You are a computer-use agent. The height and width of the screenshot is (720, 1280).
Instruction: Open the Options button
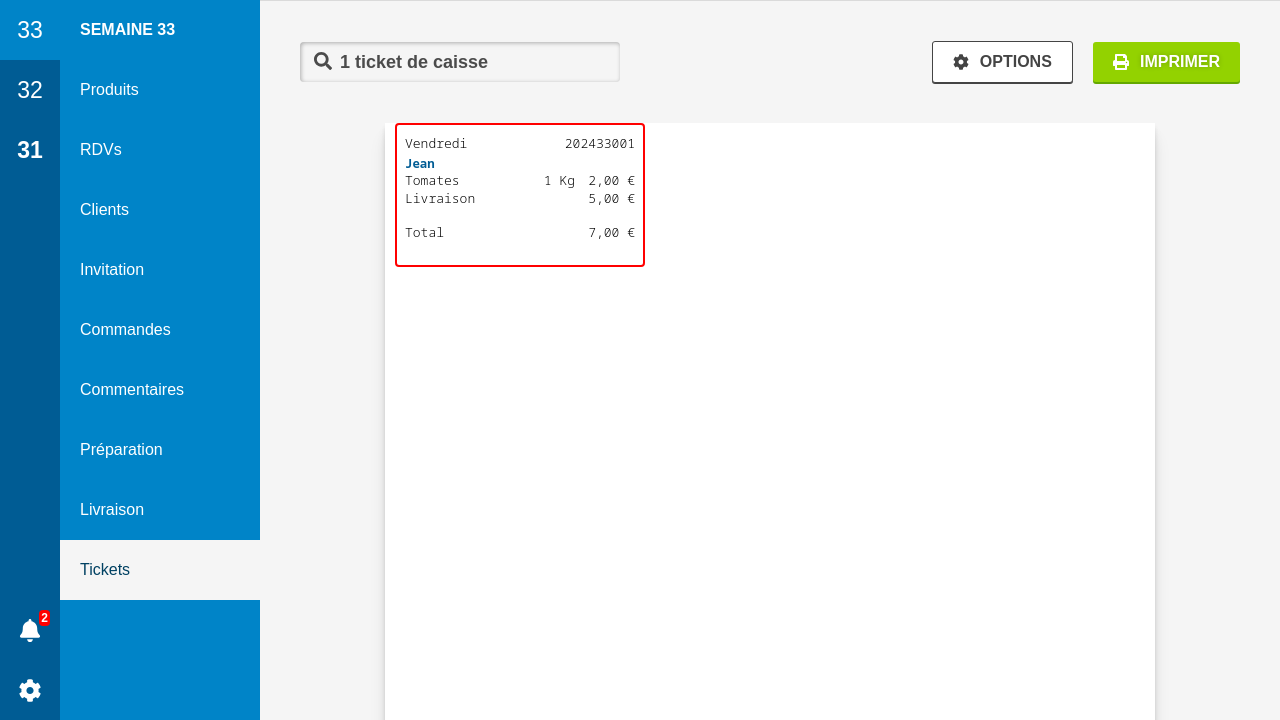tap(1002, 62)
